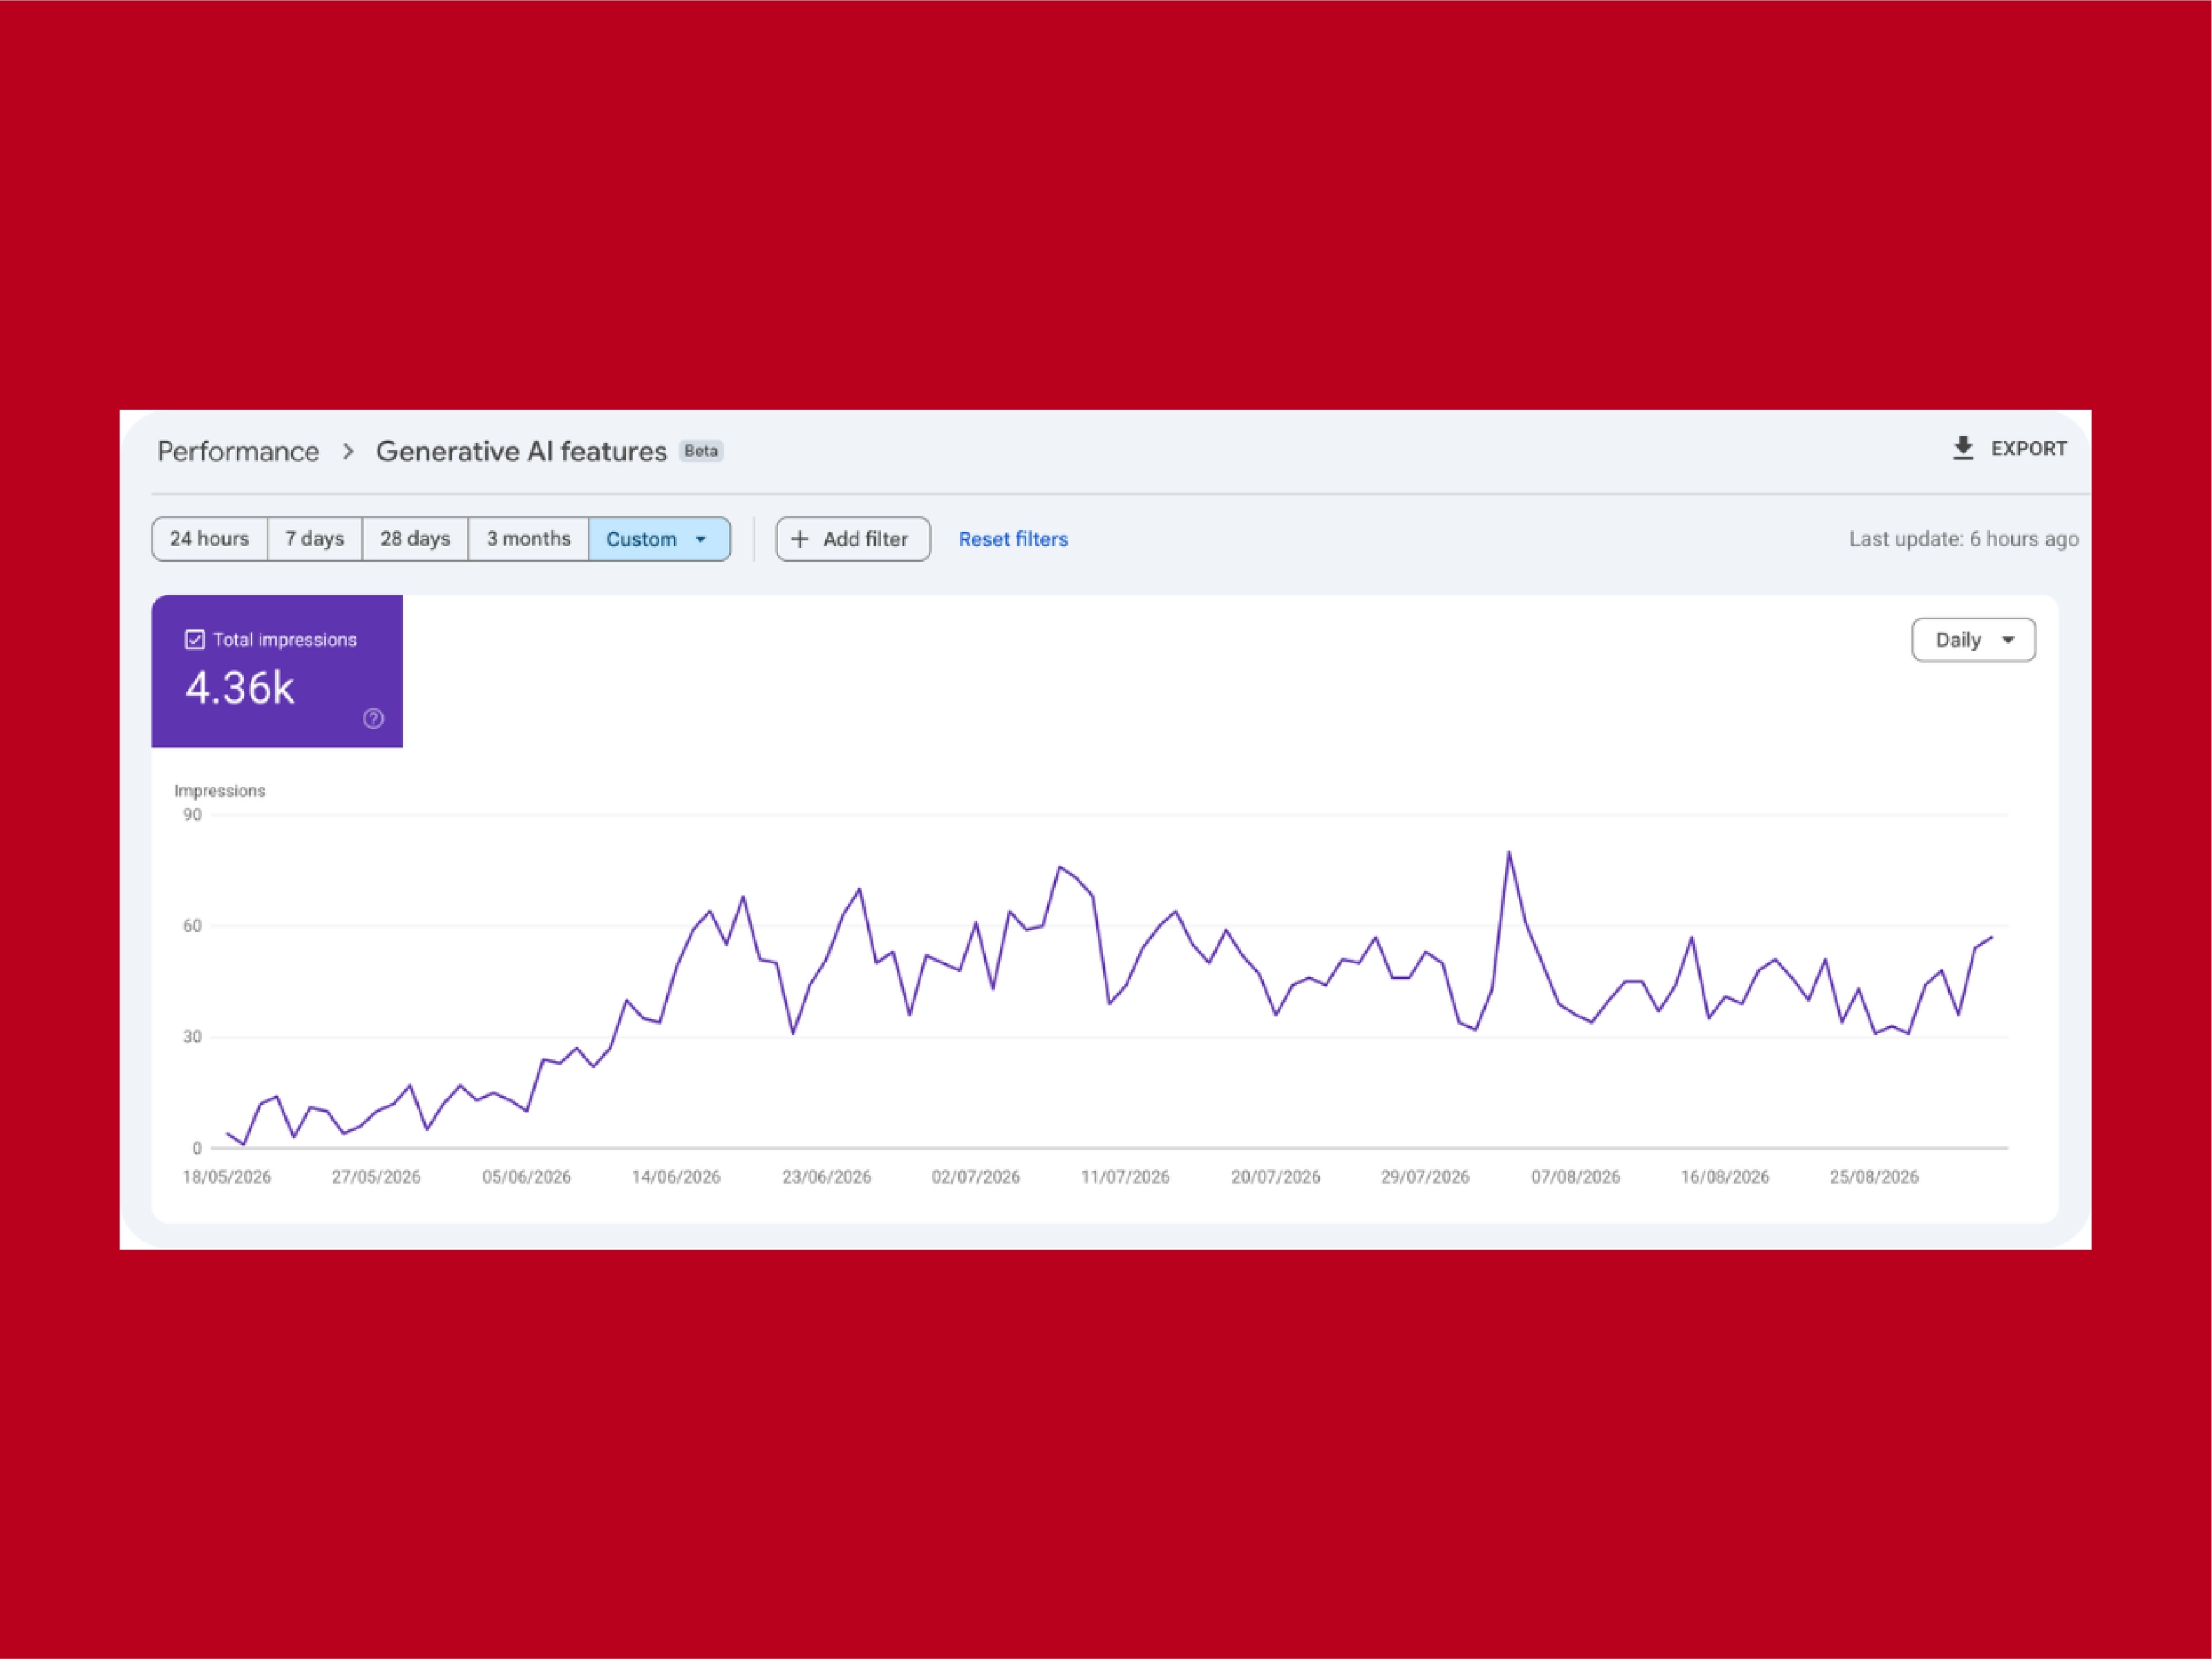Click the Reset filters link

pyautogui.click(x=1013, y=539)
